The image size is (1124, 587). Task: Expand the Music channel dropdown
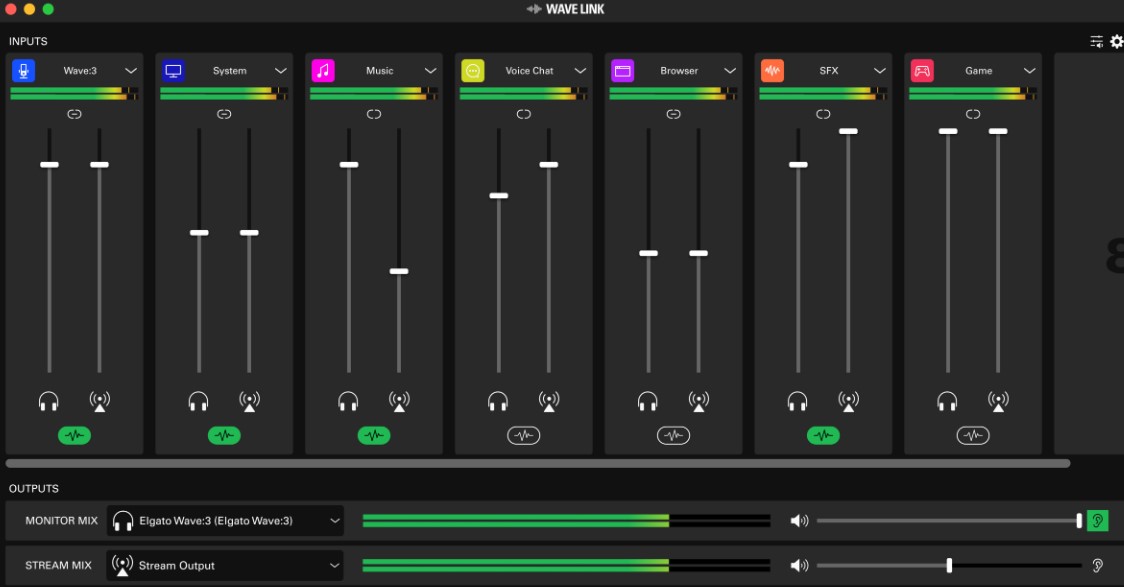[x=431, y=71]
